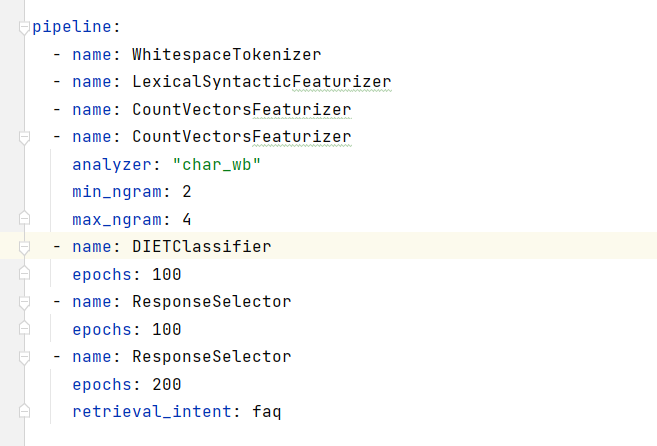The width and height of the screenshot is (657, 446).
Task: Place cursor on the pipeline key
Action: pos(71,27)
